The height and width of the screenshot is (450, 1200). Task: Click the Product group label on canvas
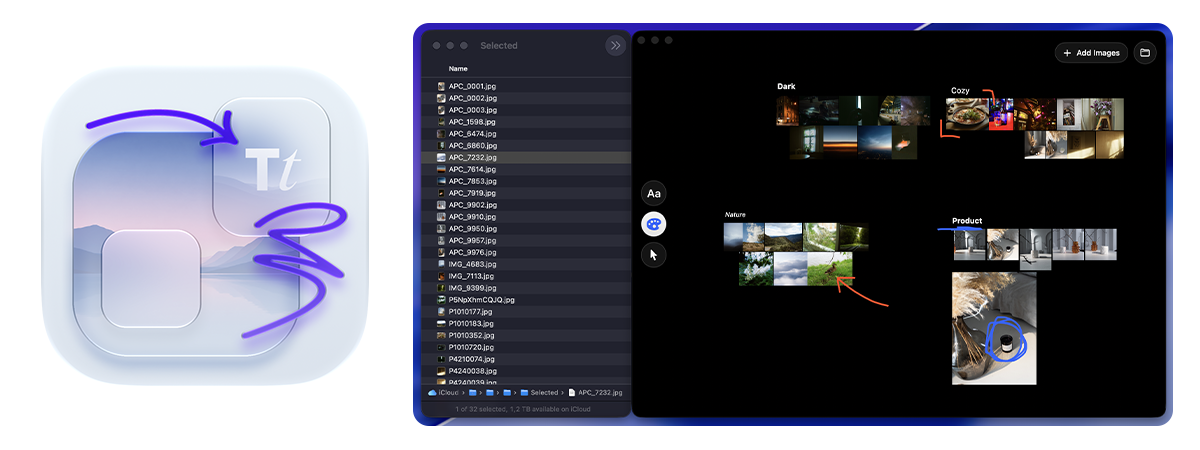[x=967, y=221]
